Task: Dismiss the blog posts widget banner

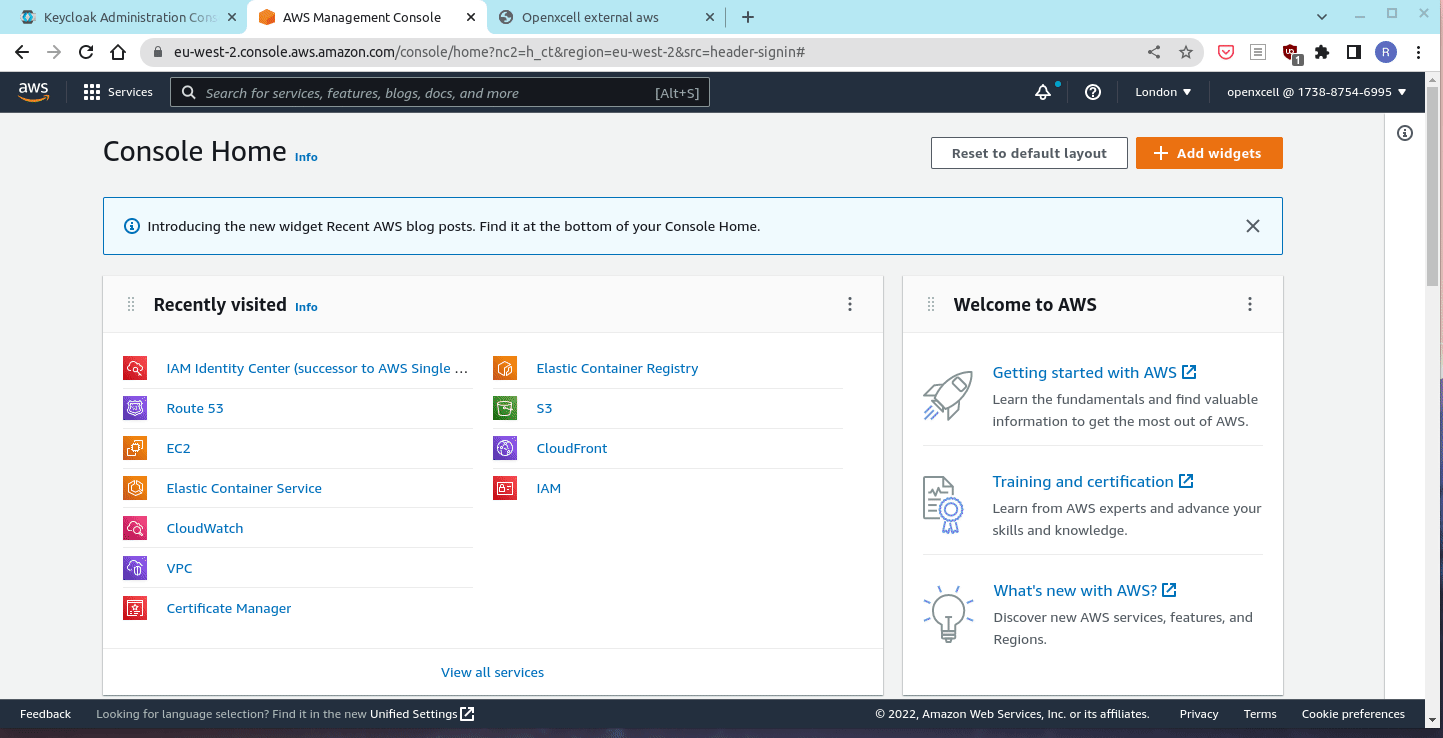Action: tap(1252, 226)
